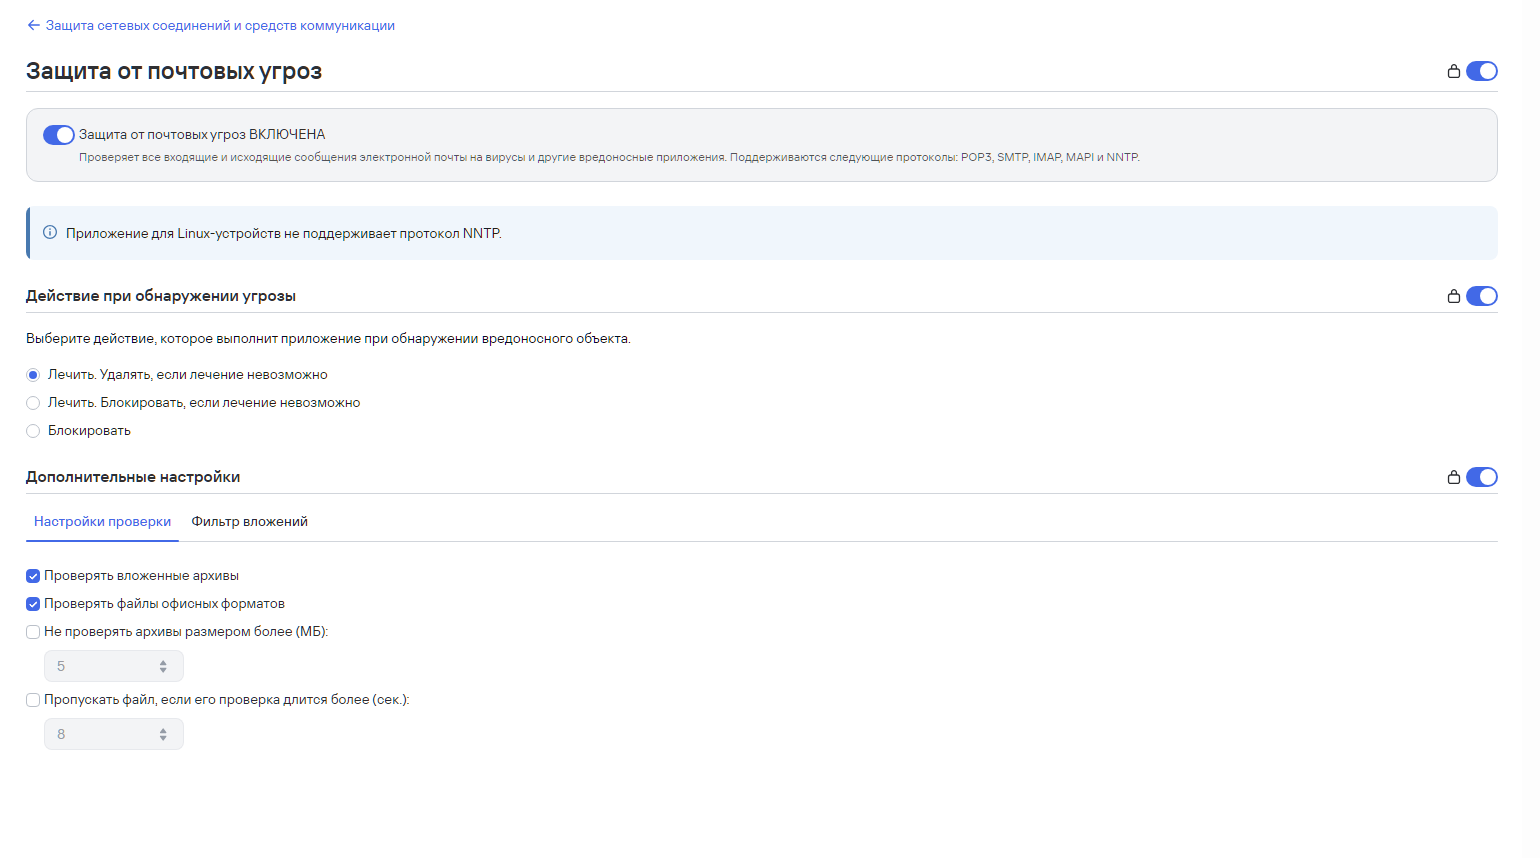The width and height of the screenshot is (1540, 858).
Task: Click the Защита от почтовых угроз page title
Action: 174,71
